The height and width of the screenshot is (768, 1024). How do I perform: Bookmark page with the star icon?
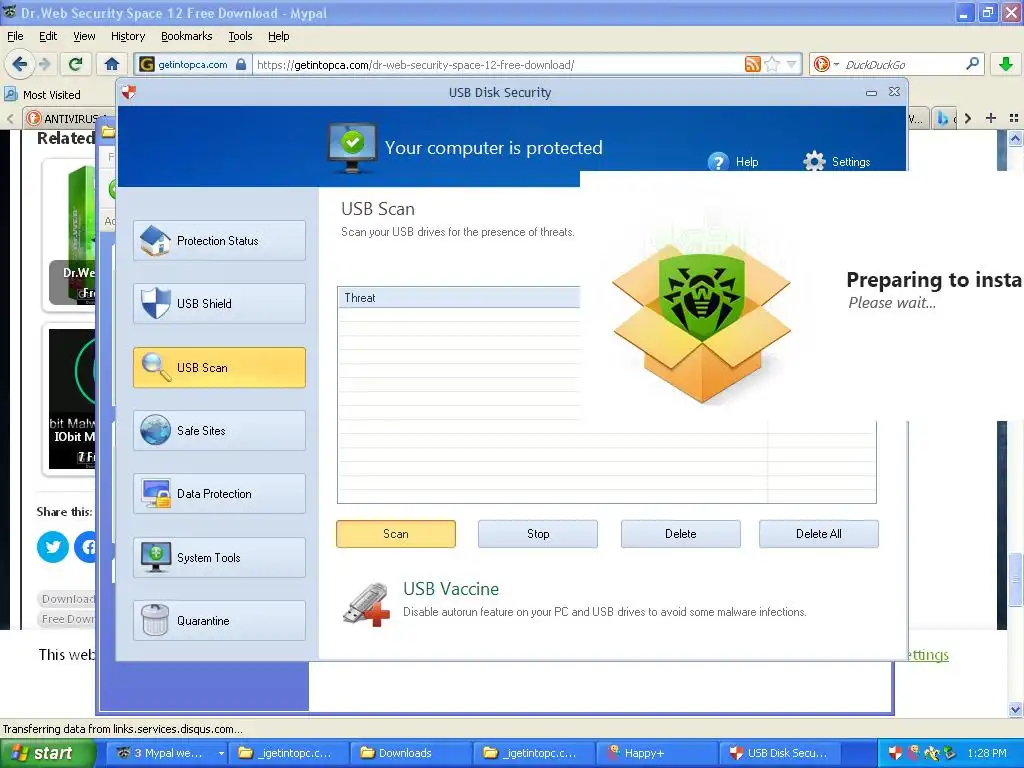[772, 64]
